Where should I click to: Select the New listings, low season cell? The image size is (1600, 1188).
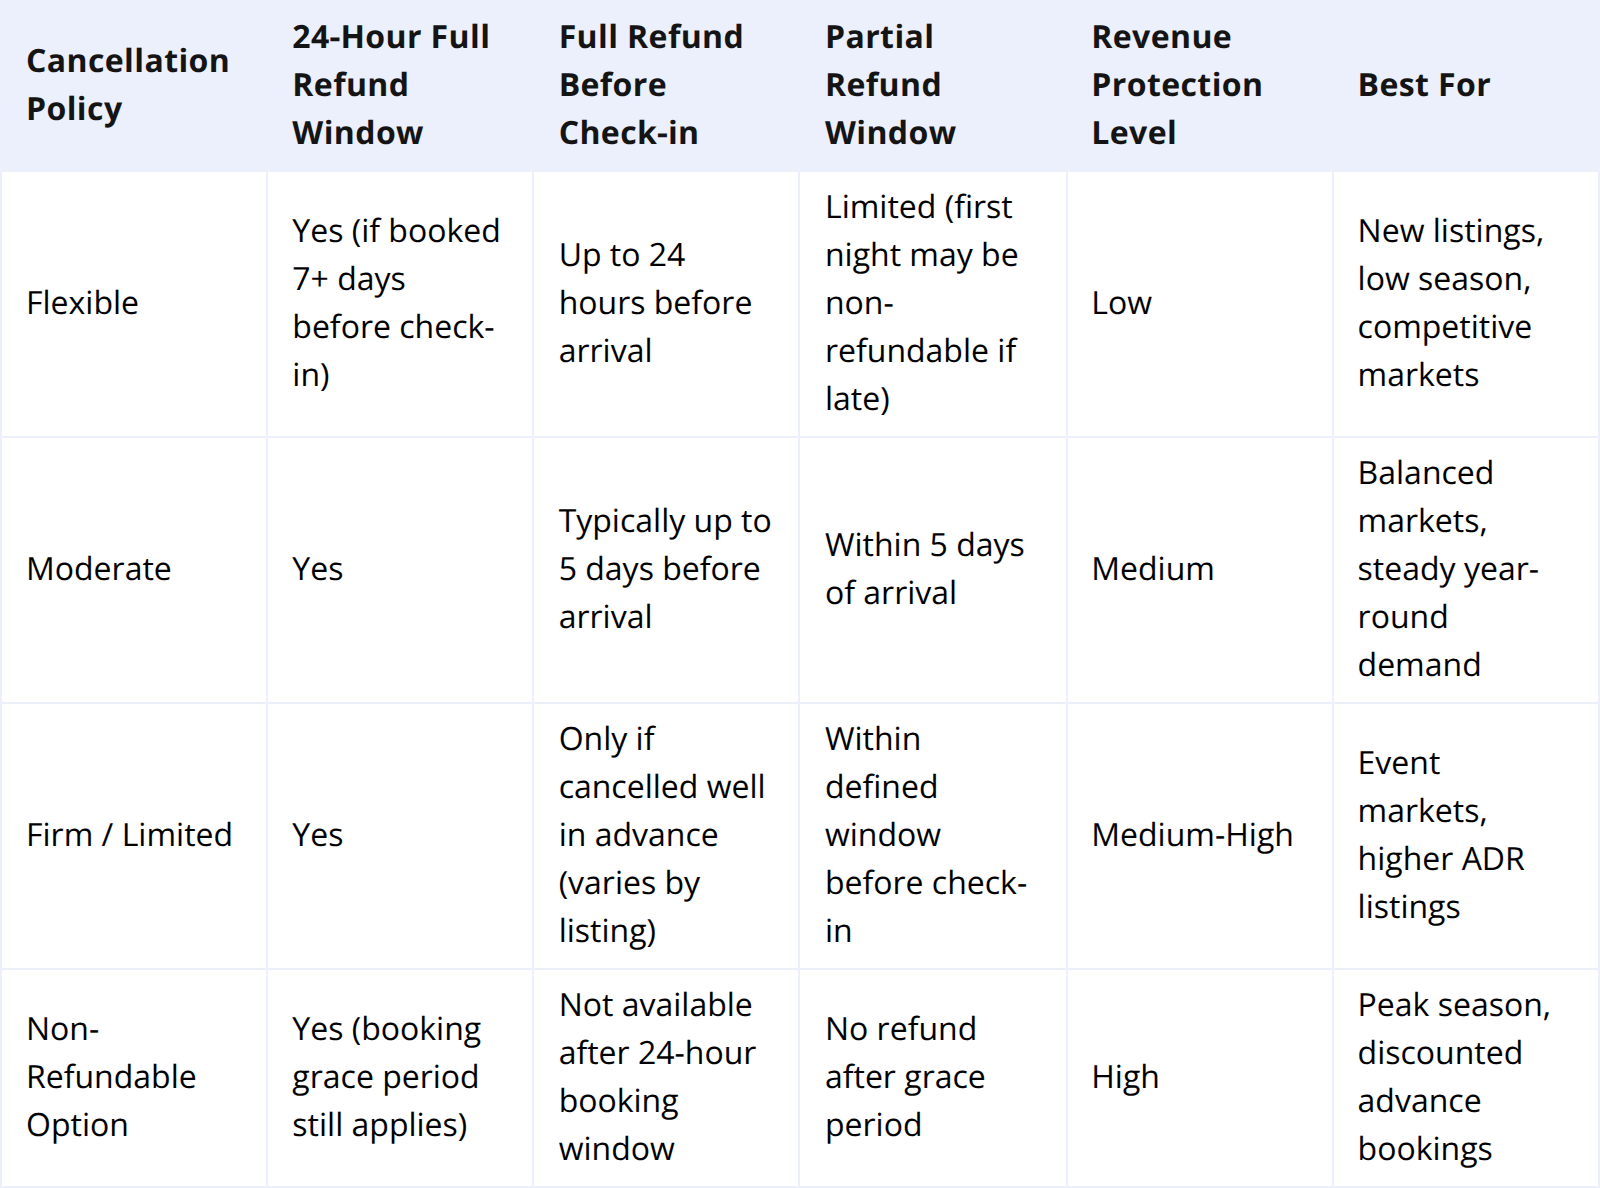click(x=1450, y=303)
